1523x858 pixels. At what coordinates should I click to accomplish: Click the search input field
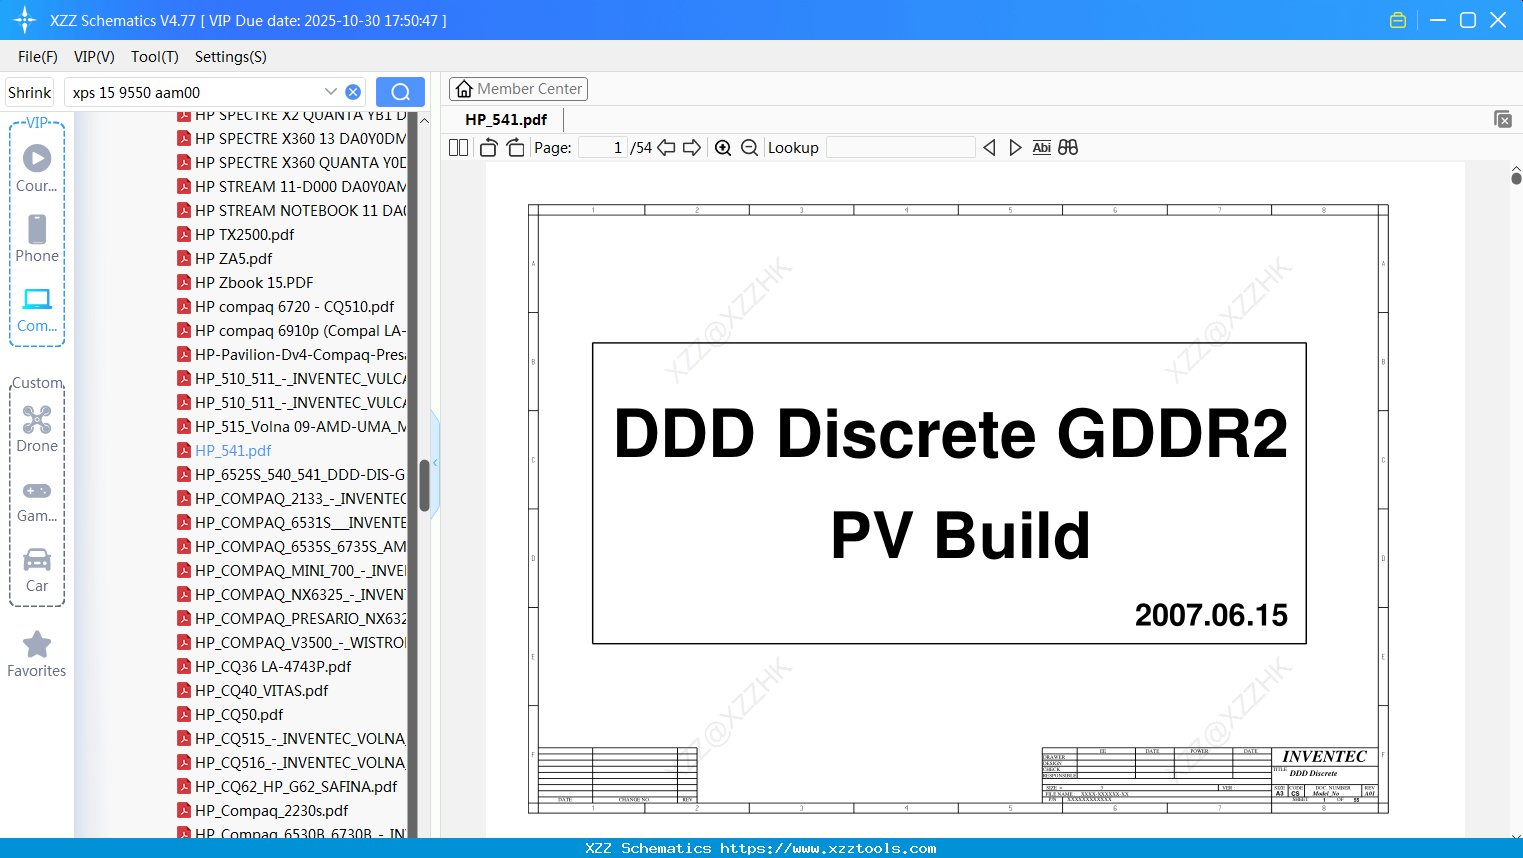(195, 92)
